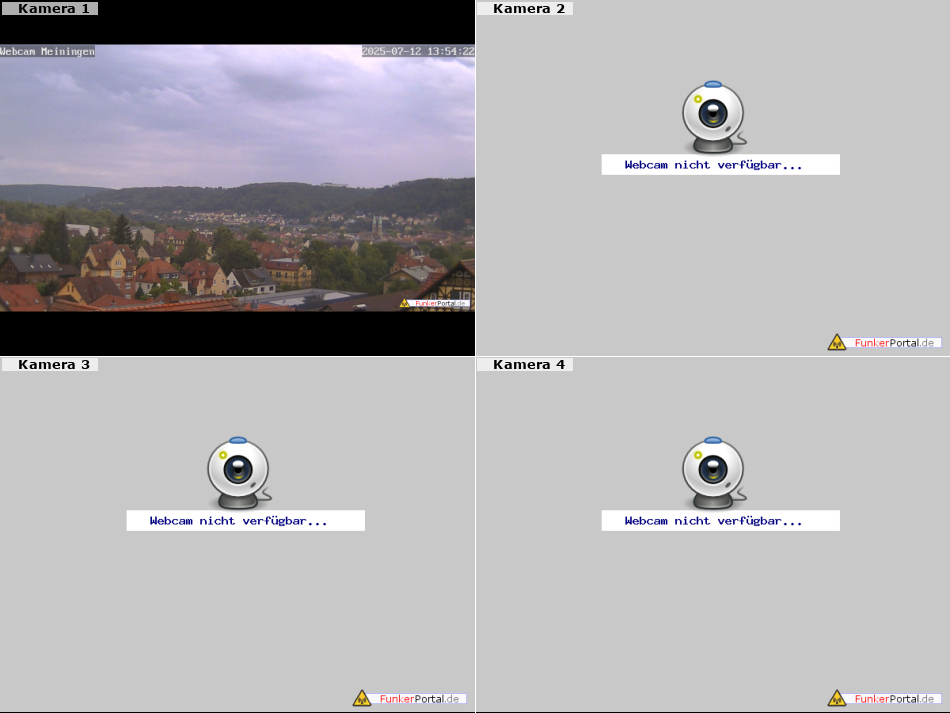Open the Kamera 1 live webcam image
The width and height of the screenshot is (950, 713).
click(237, 178)
